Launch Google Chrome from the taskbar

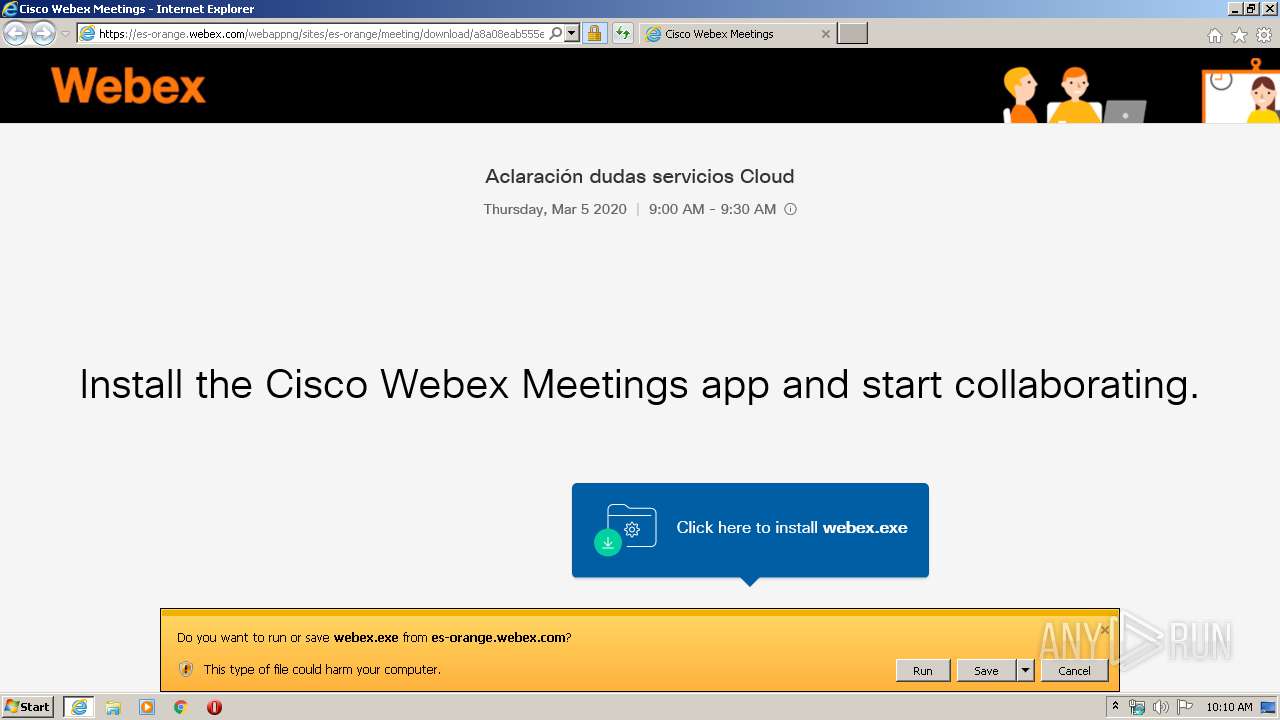pos(180,707)
